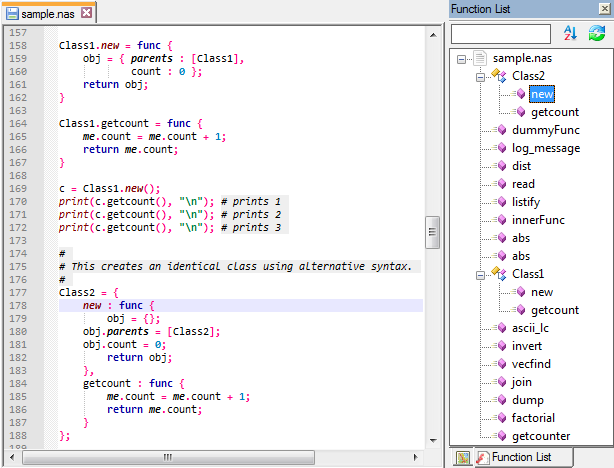The height and width of the screenshot is (468, 614).
Task: Click the save icon on the sample.nas tab
Action: (12, 14)
